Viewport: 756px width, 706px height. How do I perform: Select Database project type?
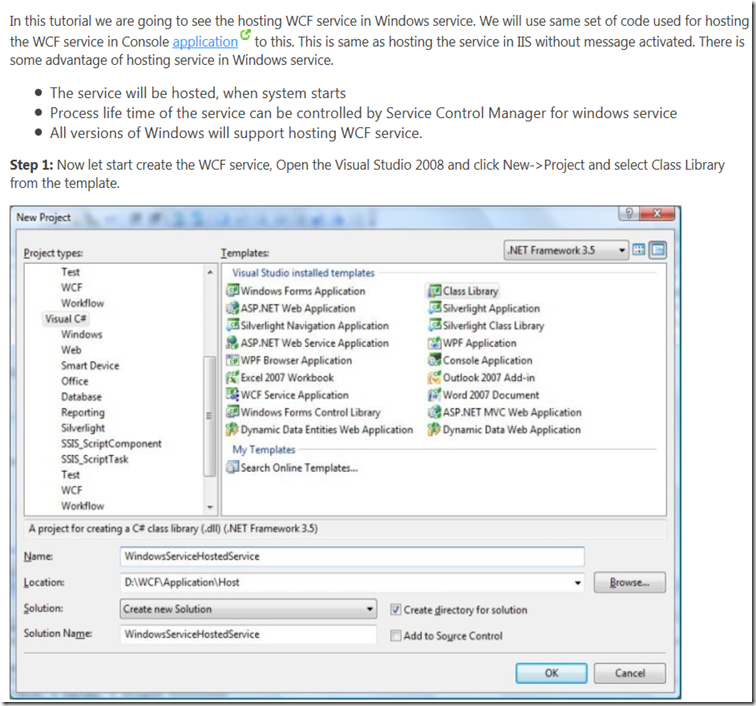click(81, 397)
